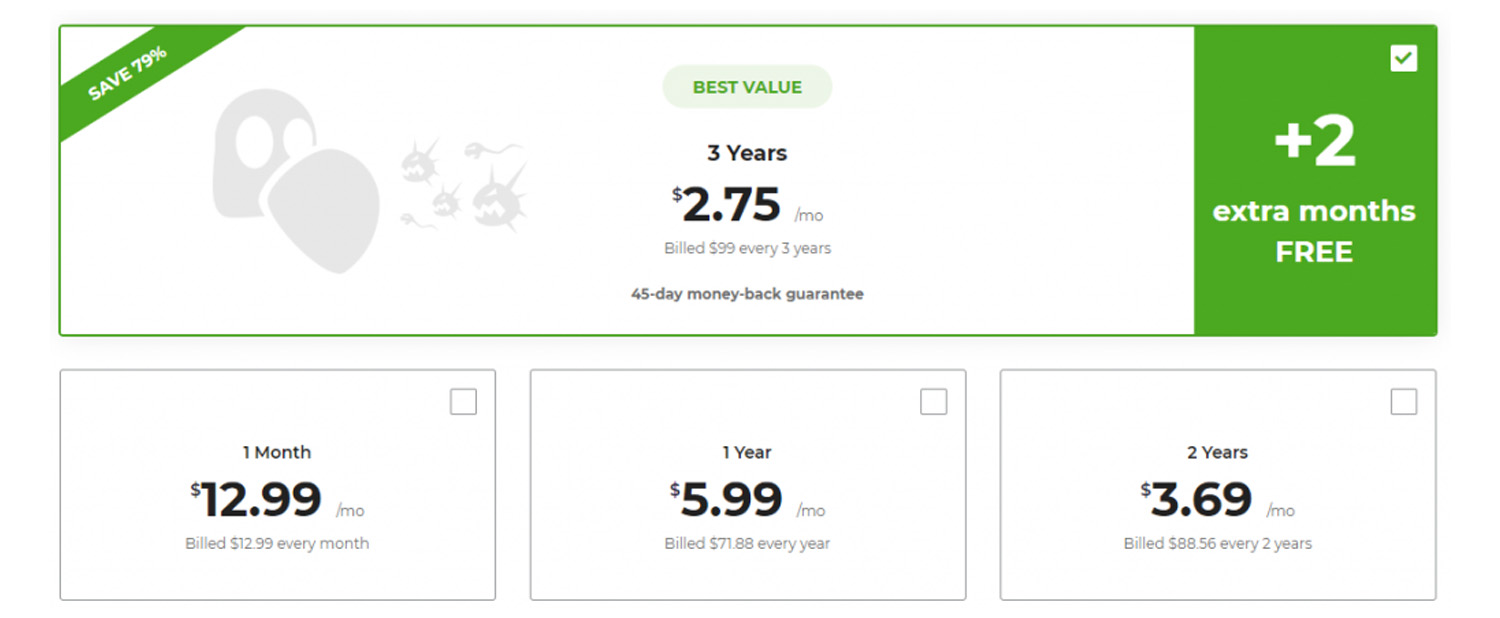Click 'Billed $71.88 every year' text

pos(747,544)
